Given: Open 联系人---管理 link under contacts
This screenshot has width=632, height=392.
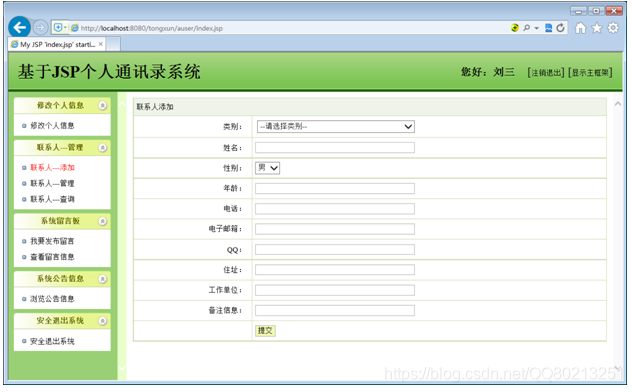Looking at the screenshot, I should [52, 183].
